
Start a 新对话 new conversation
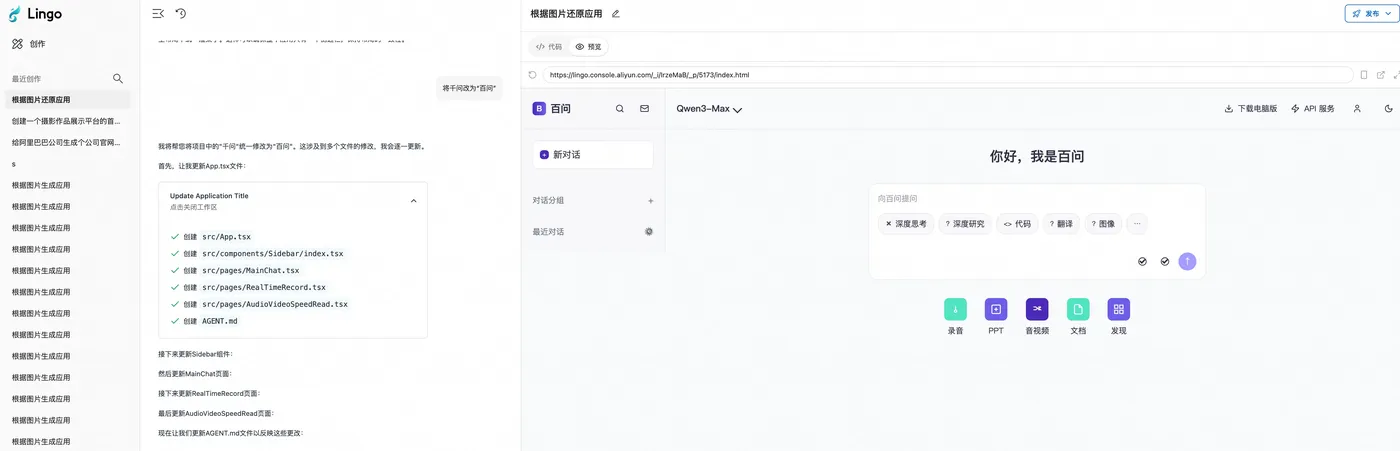[x=593, y=155]
